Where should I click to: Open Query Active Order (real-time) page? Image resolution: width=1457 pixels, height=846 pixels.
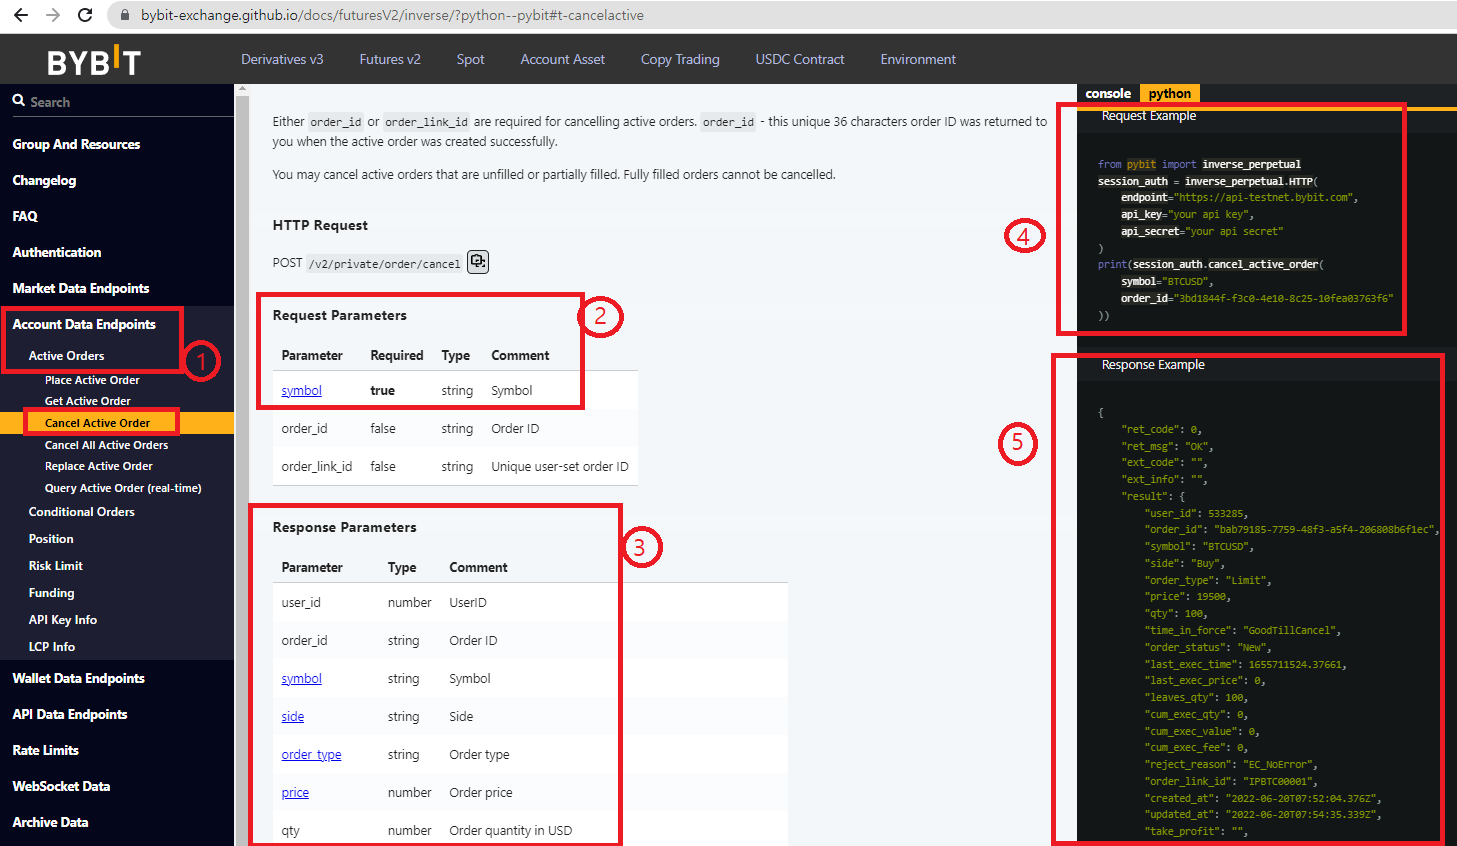123,488
